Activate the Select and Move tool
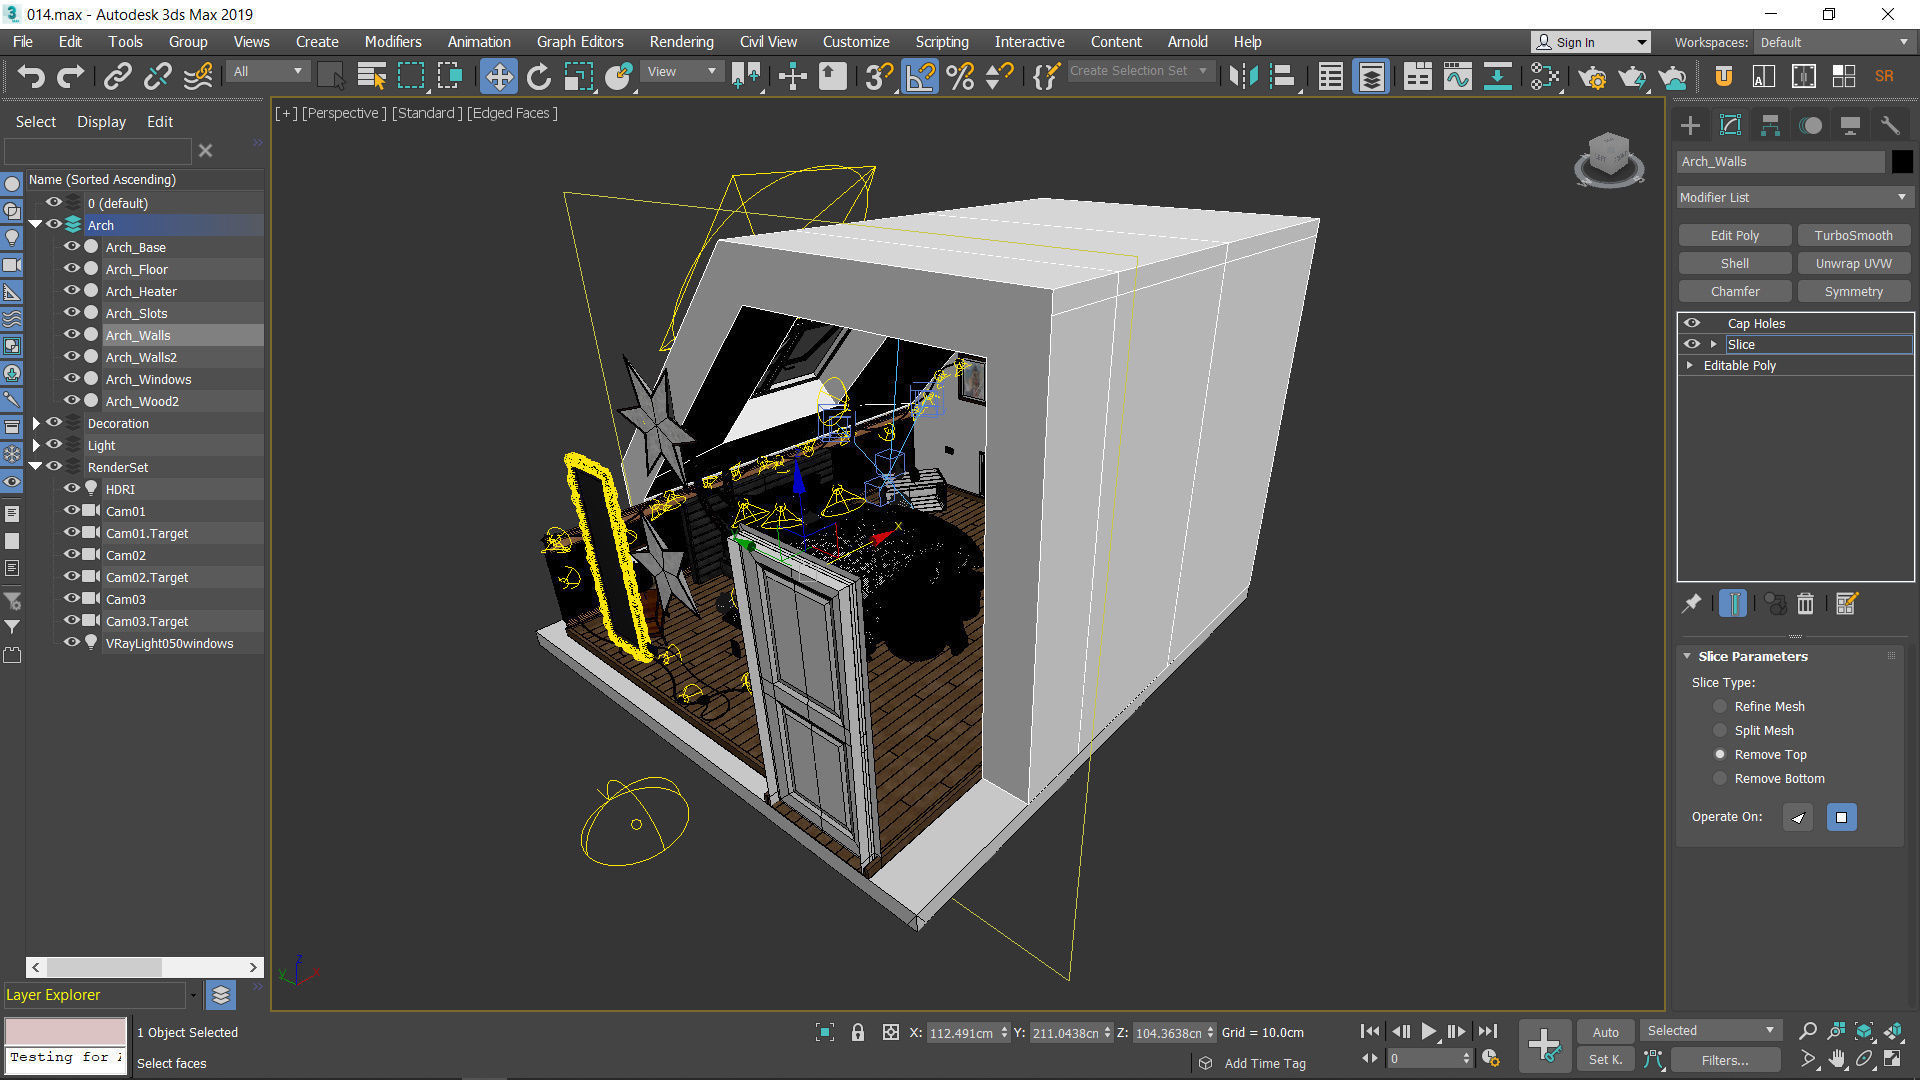 (498, 76)
